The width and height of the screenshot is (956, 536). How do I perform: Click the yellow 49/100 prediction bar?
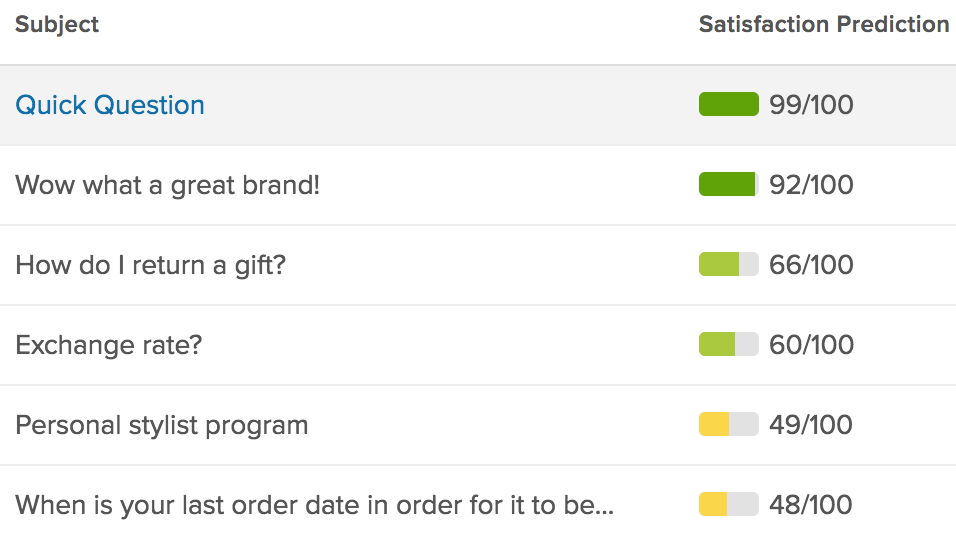(x=728, y=425)
